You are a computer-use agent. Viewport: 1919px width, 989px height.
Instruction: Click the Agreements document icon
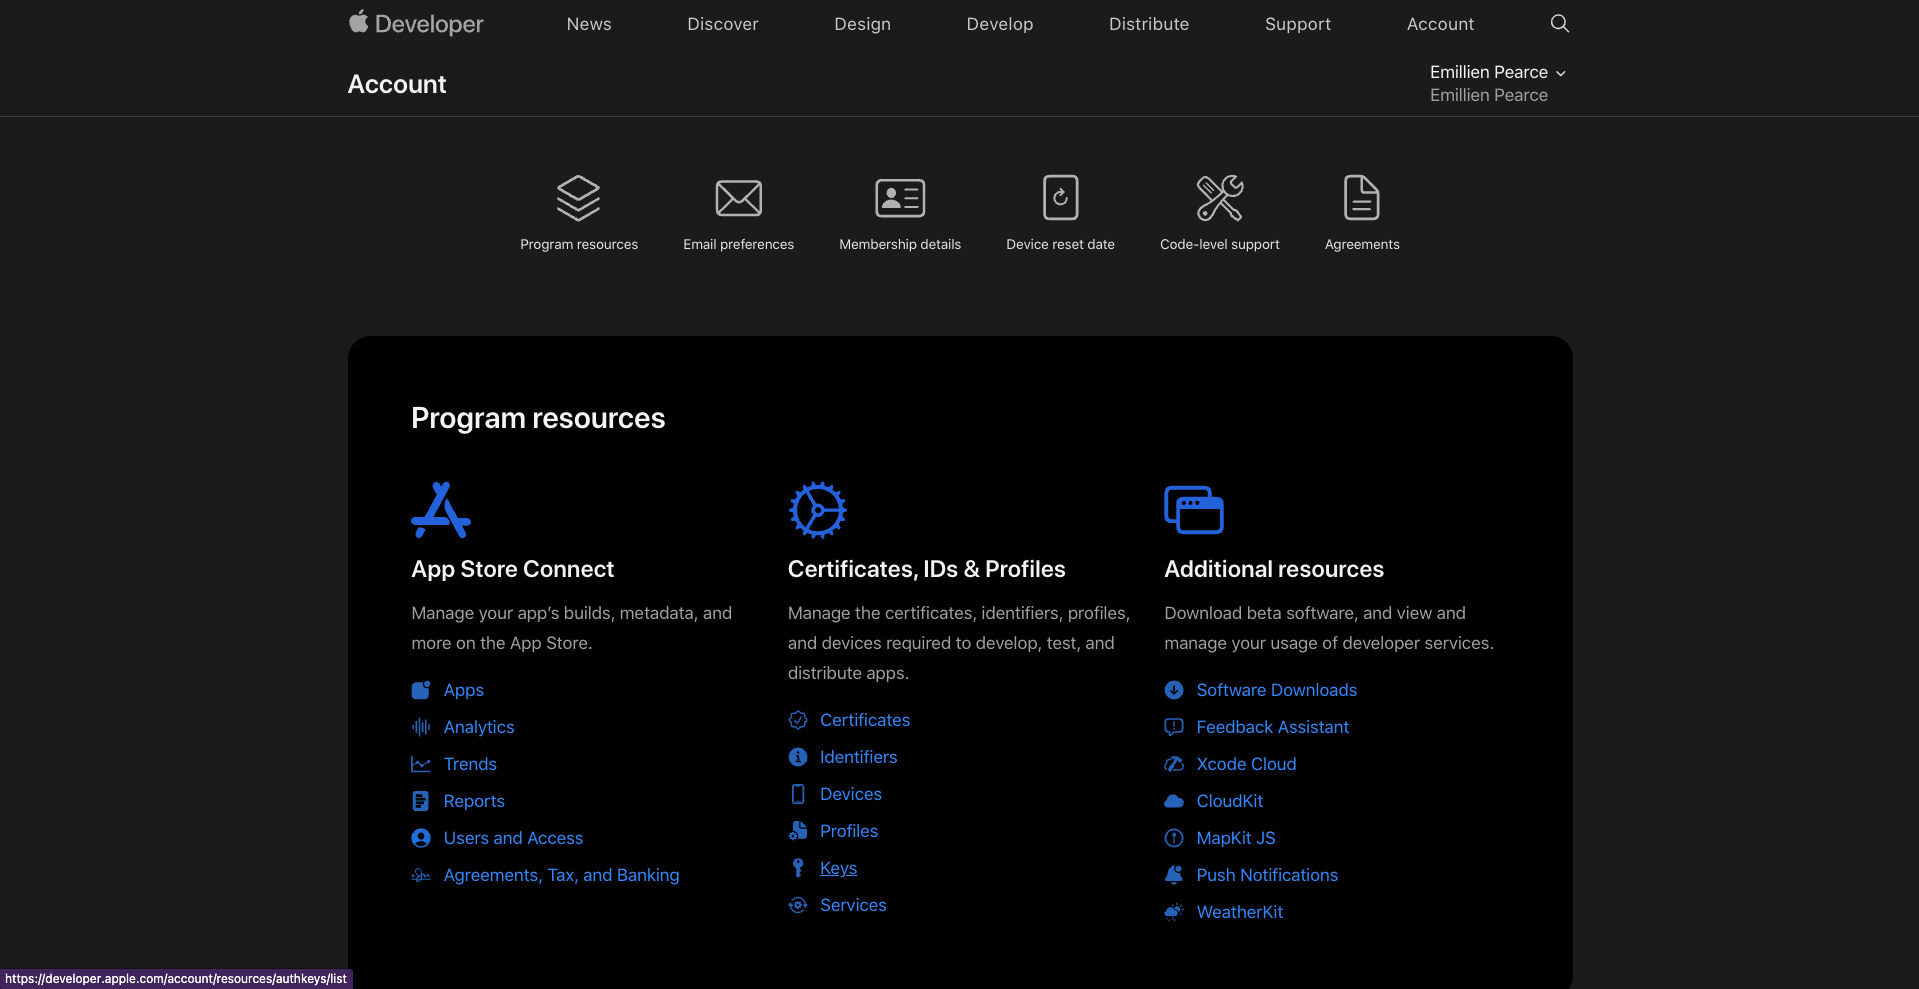(1361, 197)
